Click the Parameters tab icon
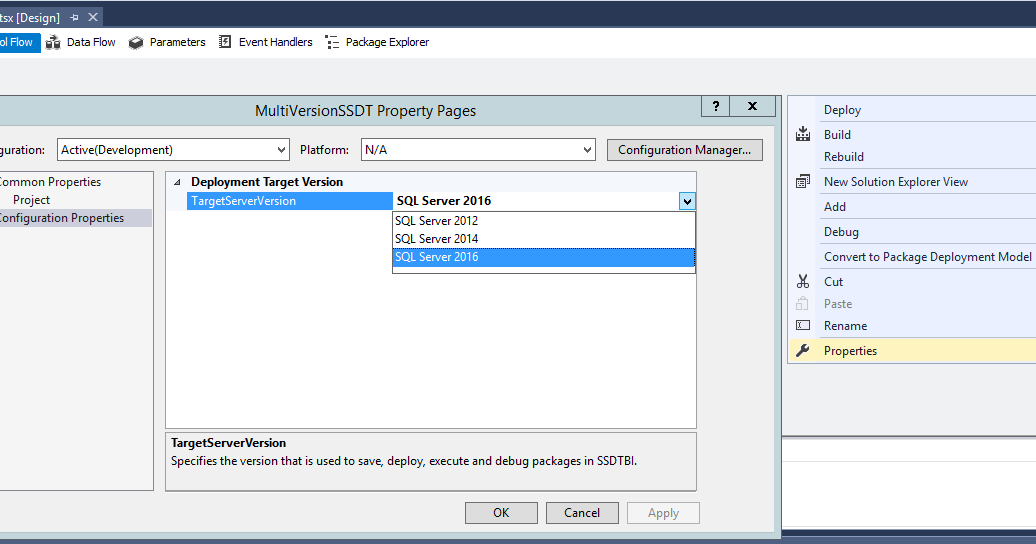The width and height of the screenshot is (1036, 544). (136, 42)
